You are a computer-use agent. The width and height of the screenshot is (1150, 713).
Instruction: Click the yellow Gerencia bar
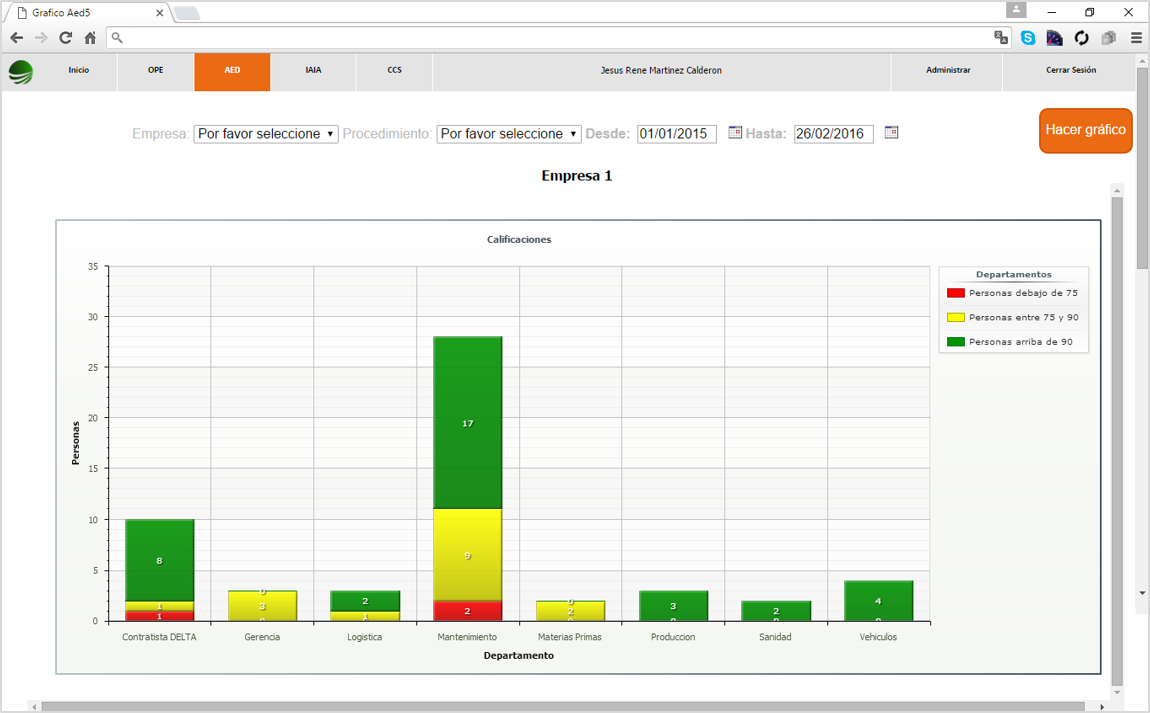point(263,606)
